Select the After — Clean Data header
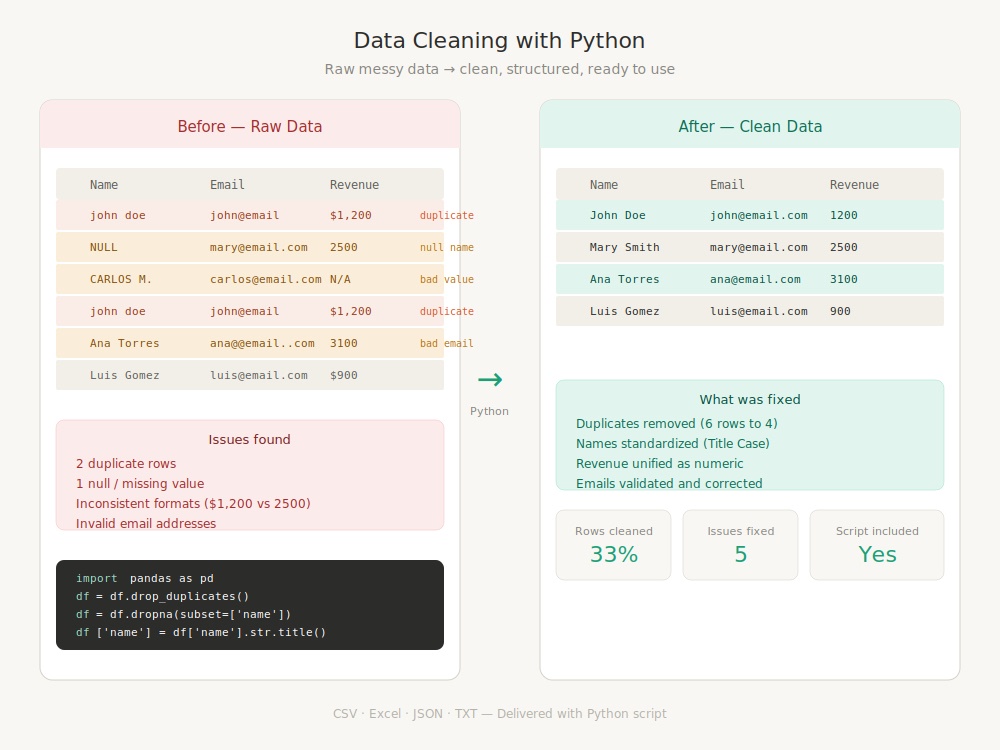The height and width of the screenshot is (750, 1000). [750, 126]
